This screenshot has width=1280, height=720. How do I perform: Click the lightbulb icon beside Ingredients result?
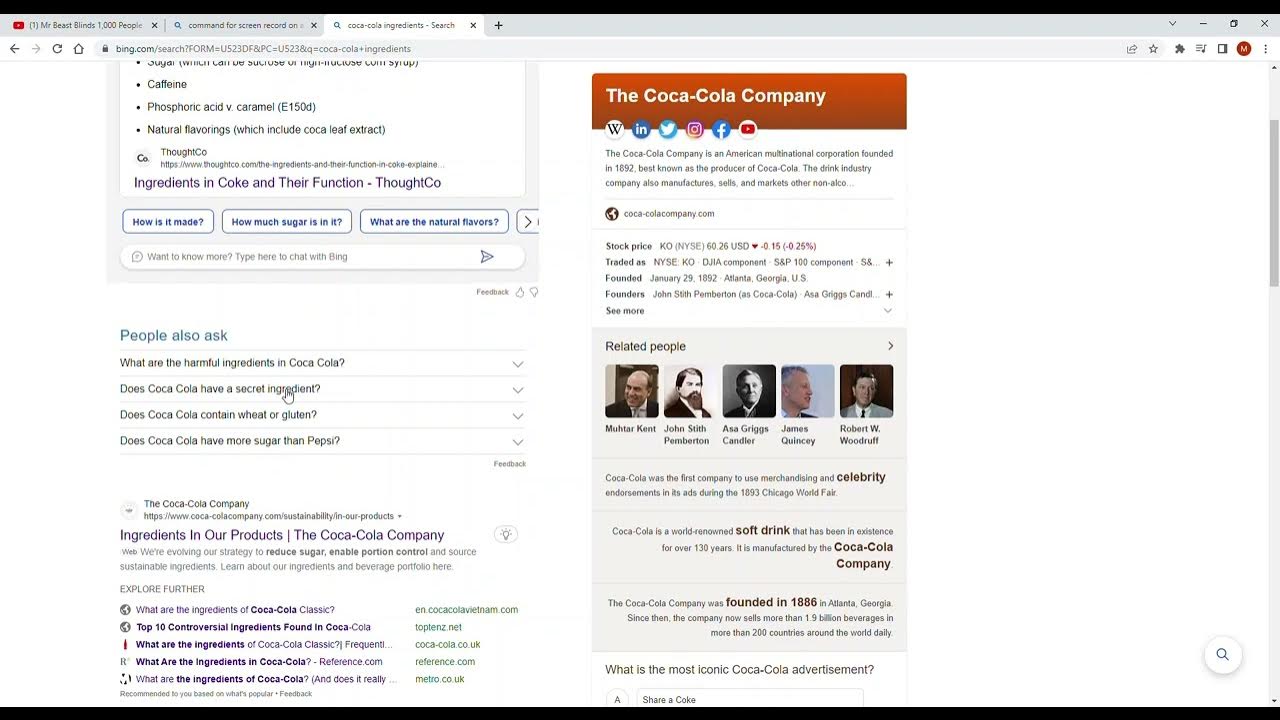point(506,535)
